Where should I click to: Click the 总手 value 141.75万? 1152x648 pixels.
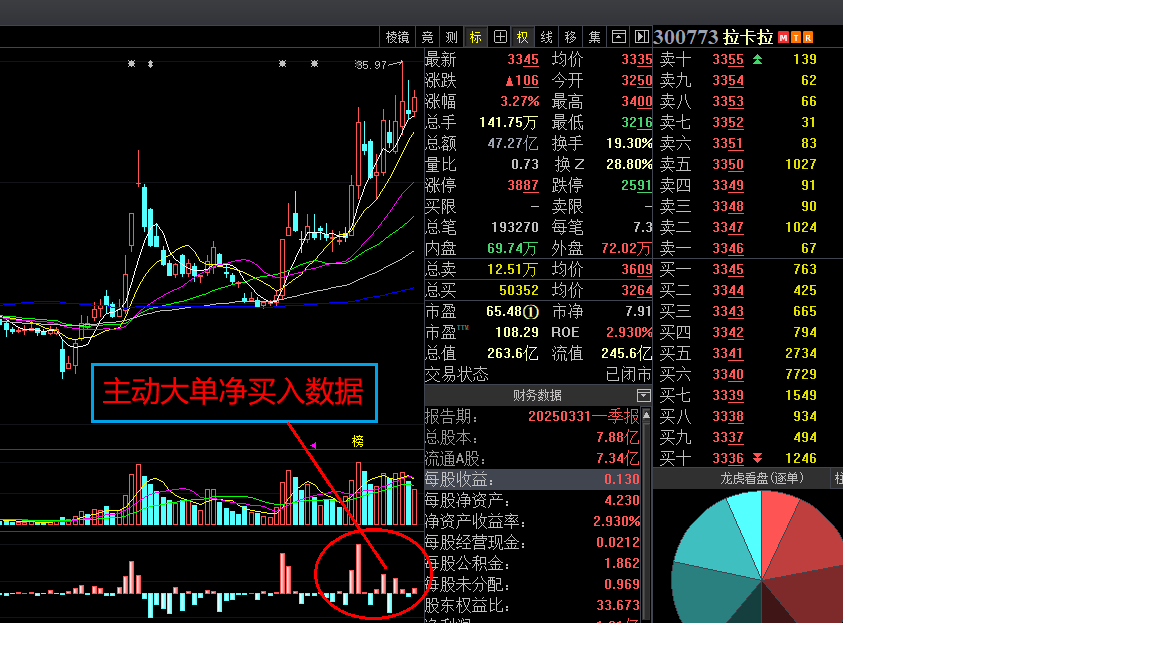pos(508,123)
